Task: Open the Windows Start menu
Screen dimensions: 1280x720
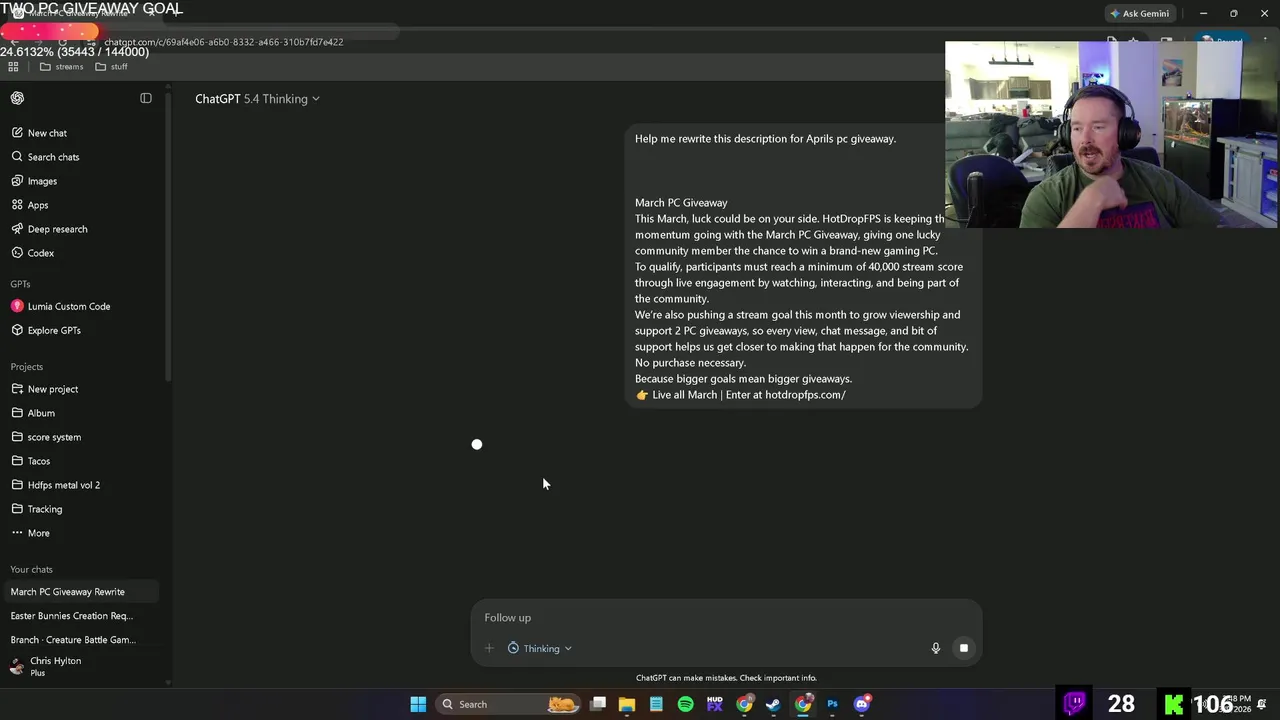Action: coord(418,704)
